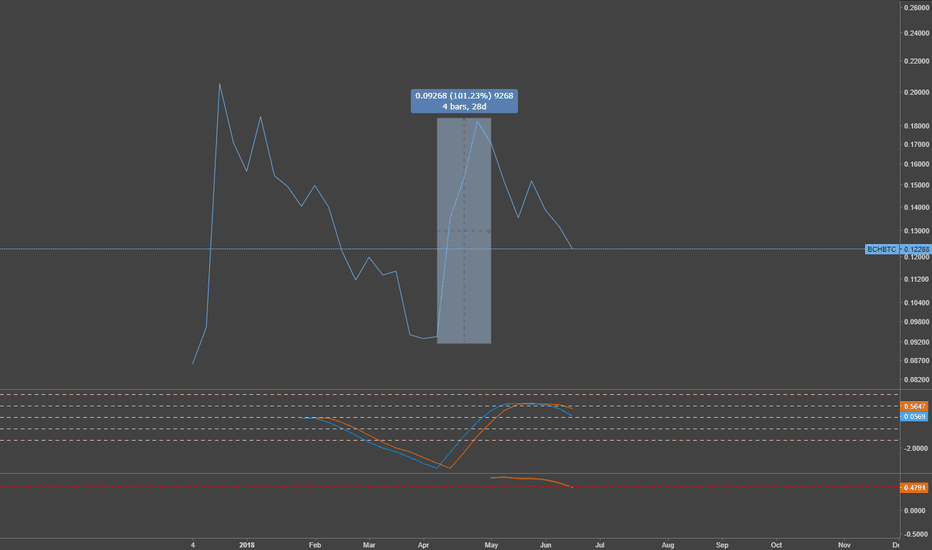Click the 0.12288 current price tag
The width and height of the screenshot is (932, 550).
(x=915, y=249)
